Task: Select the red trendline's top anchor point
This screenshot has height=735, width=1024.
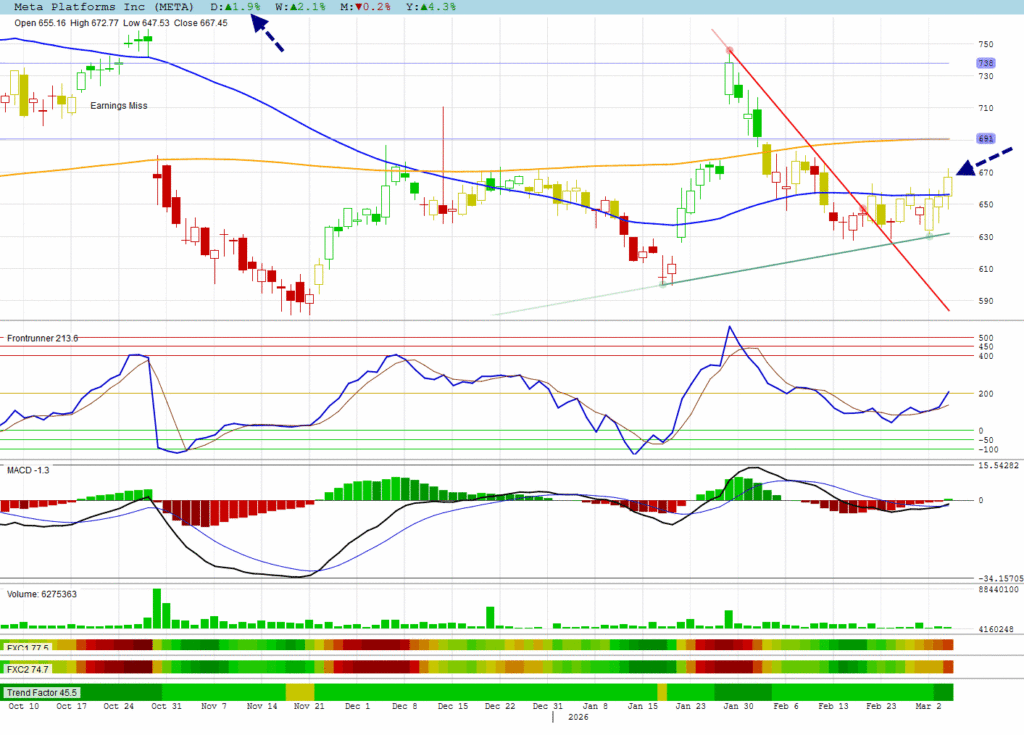Action: pyautogui.click(x=729, y=49)
